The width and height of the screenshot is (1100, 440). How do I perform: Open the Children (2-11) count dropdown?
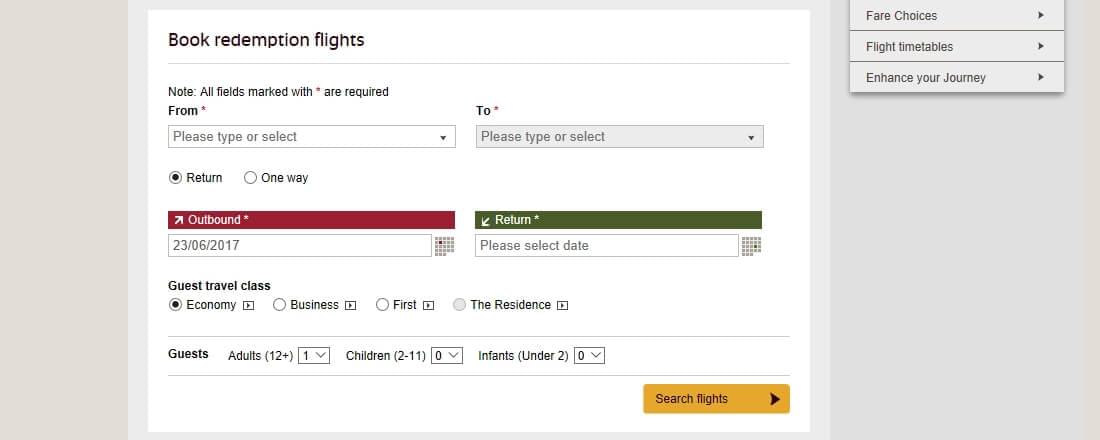[447, 356]
